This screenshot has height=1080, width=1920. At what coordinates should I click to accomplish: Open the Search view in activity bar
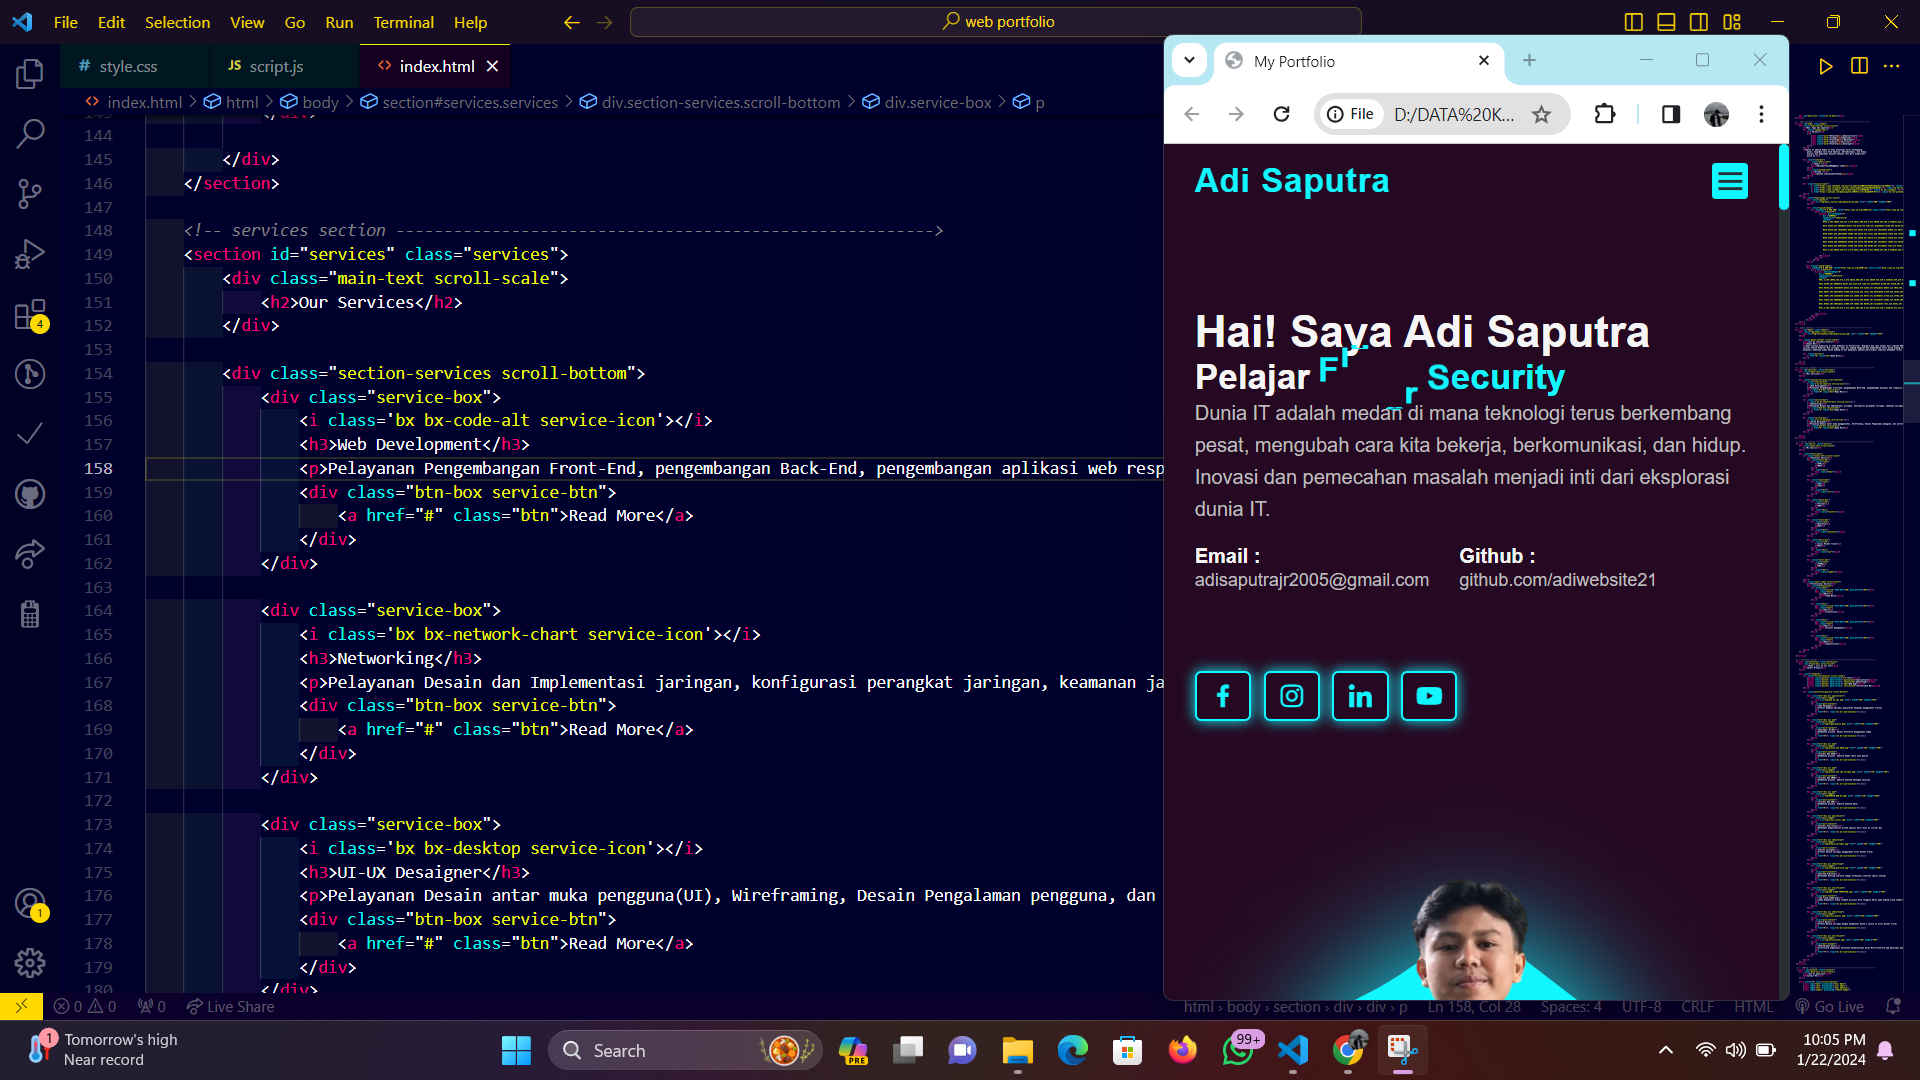point(30,133)
